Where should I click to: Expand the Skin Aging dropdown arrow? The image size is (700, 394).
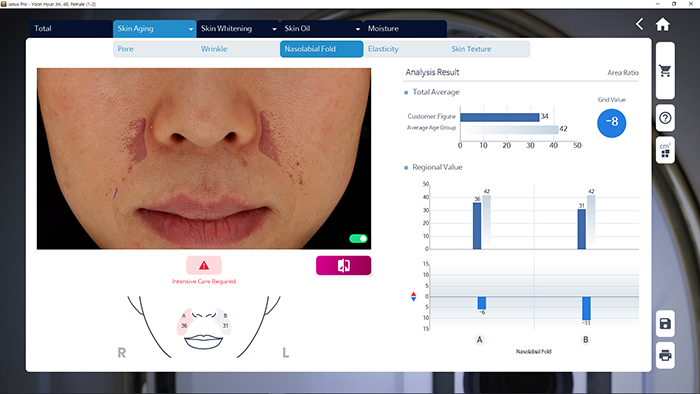tap(191, 29)
